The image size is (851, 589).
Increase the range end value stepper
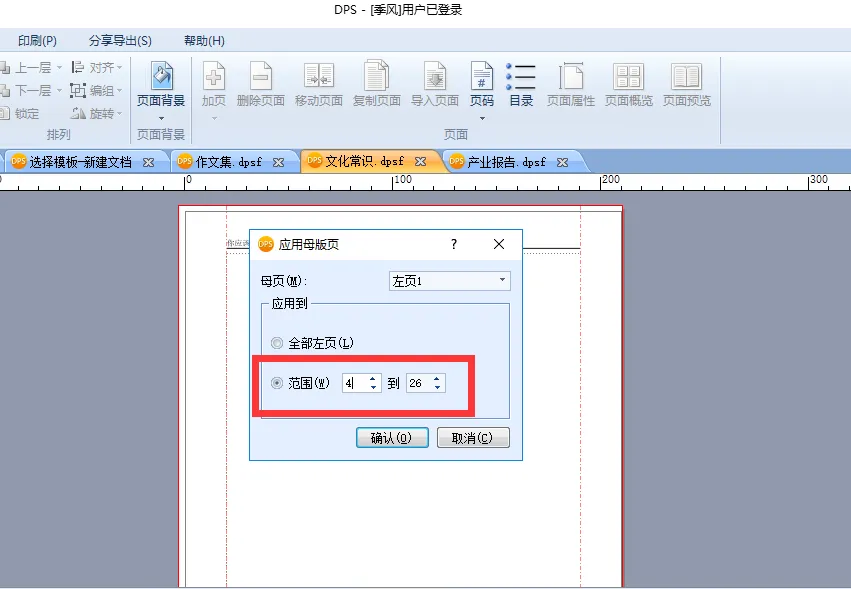coord(437,378)
